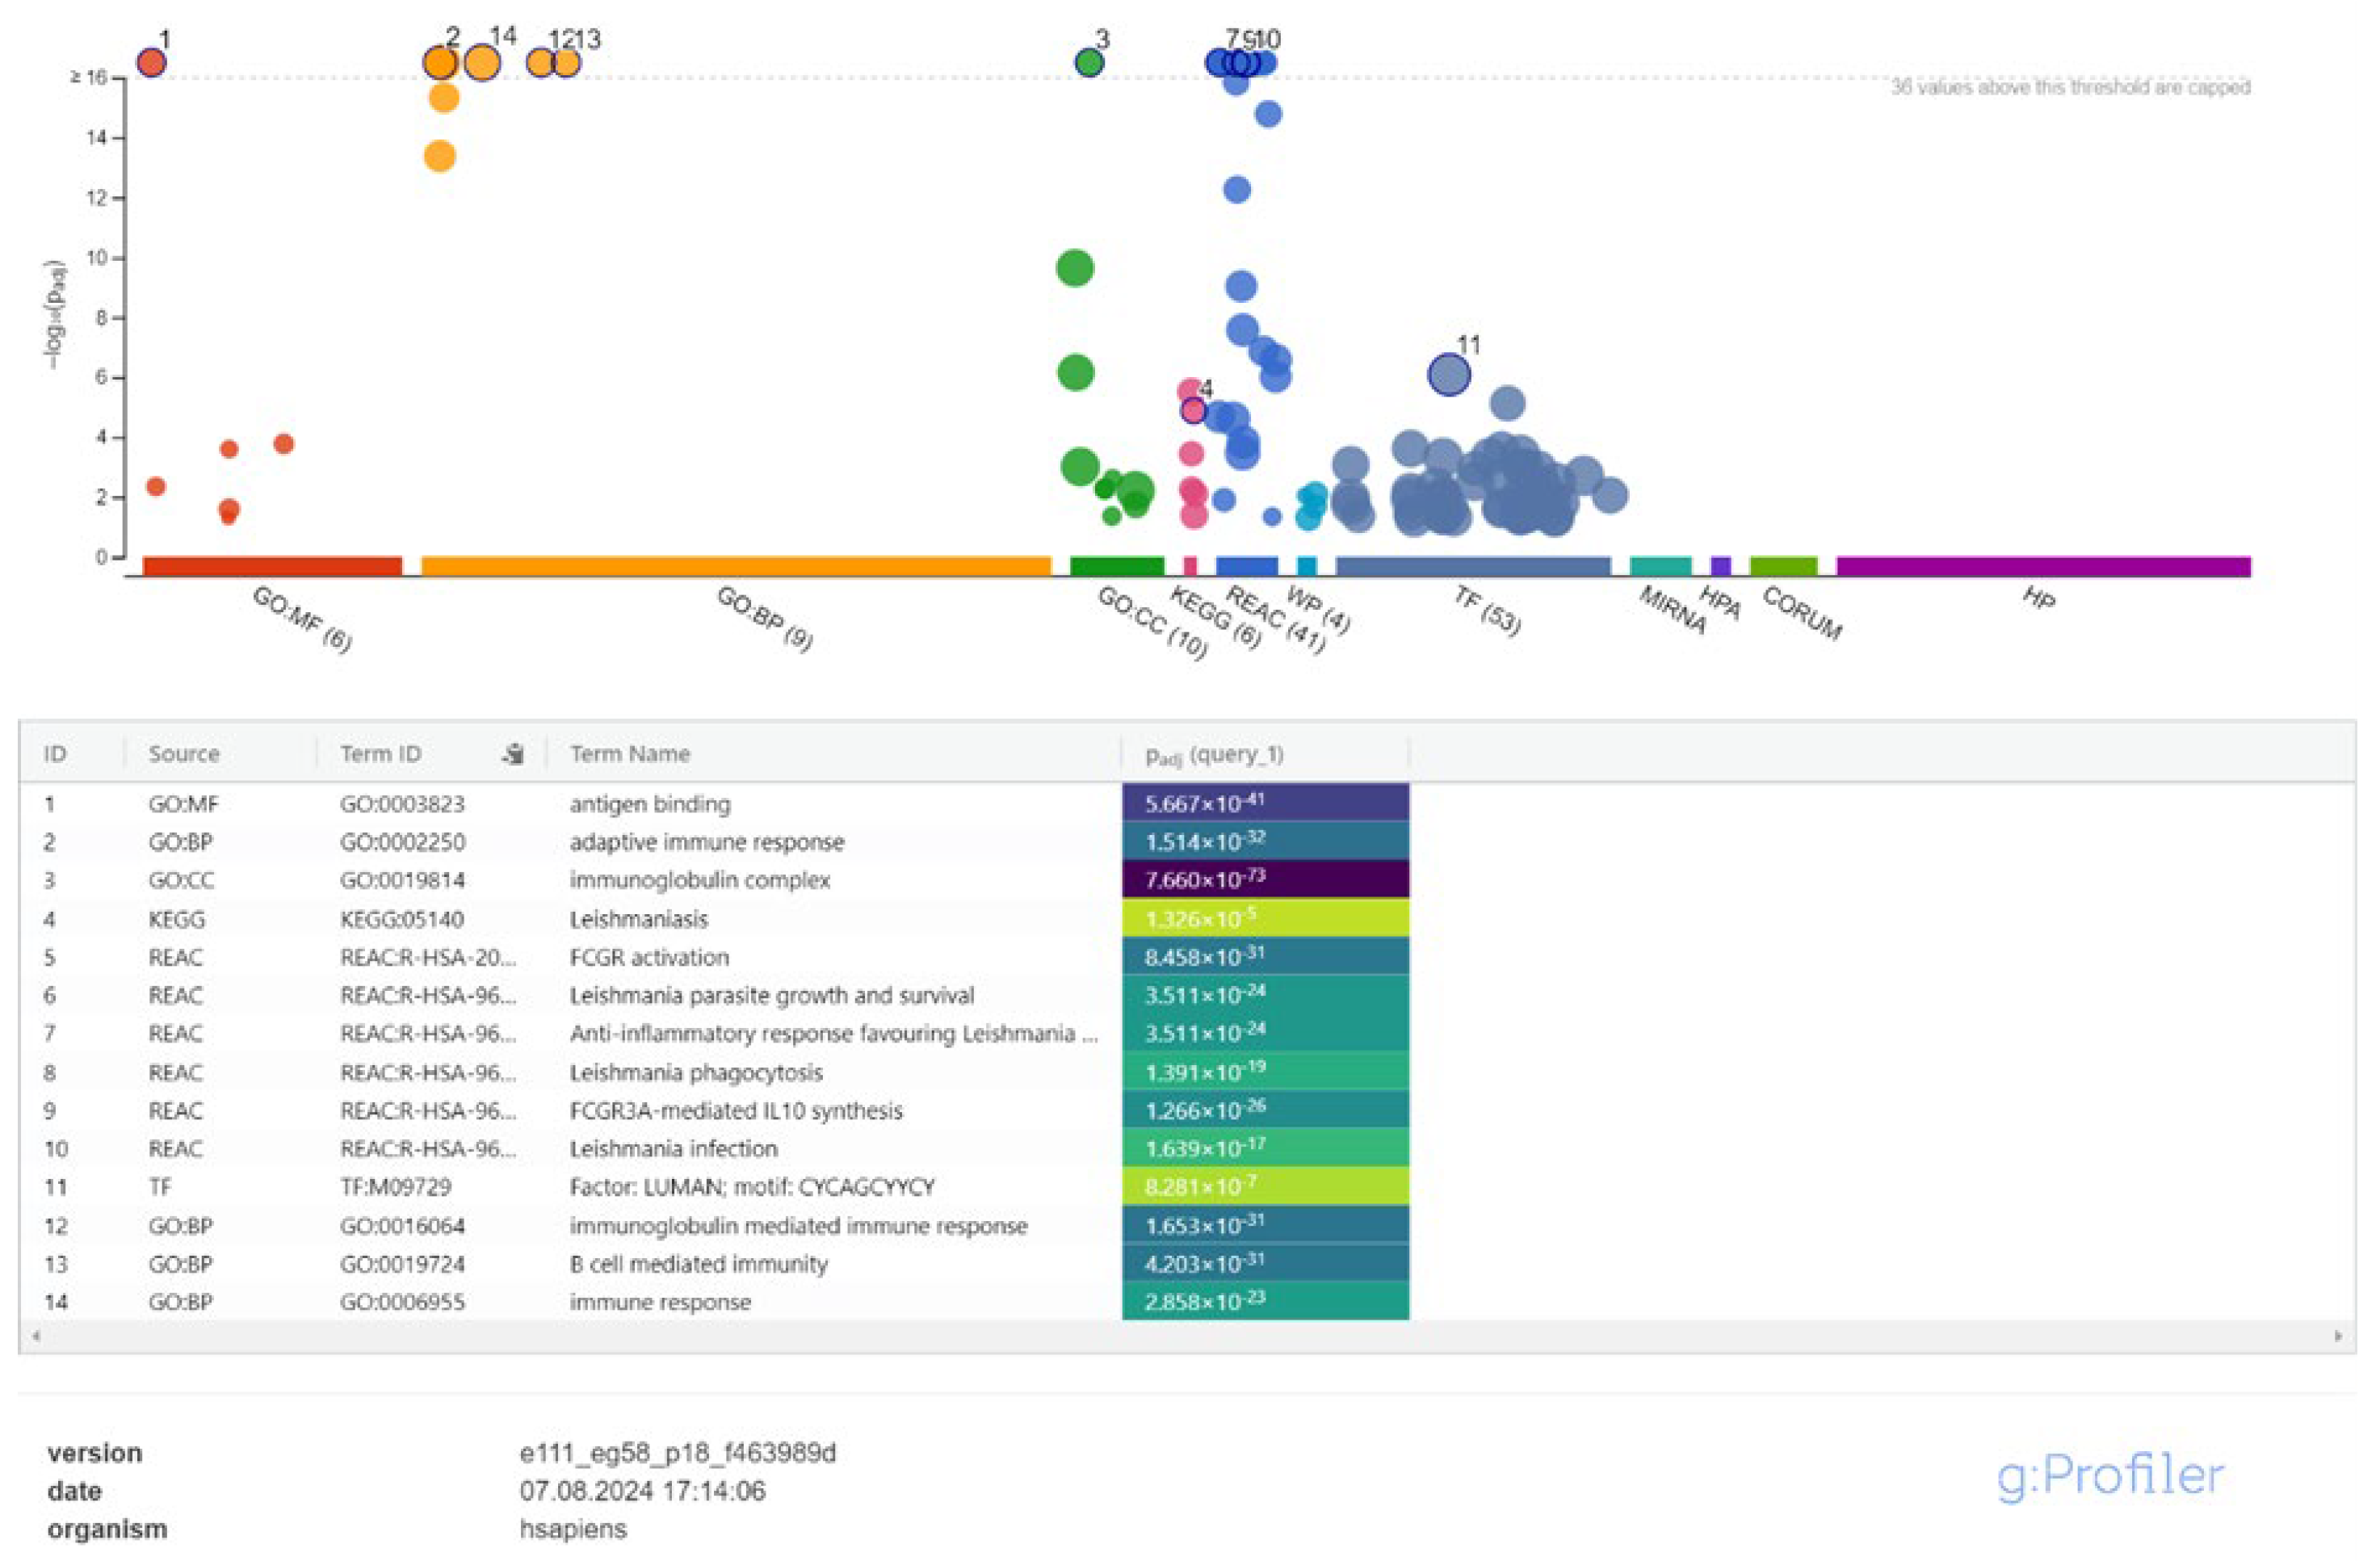2380x1561 pixels.
Task: Click the p_adj color cell for immunoglobulin complex
Action: (x=1265, y=879)
